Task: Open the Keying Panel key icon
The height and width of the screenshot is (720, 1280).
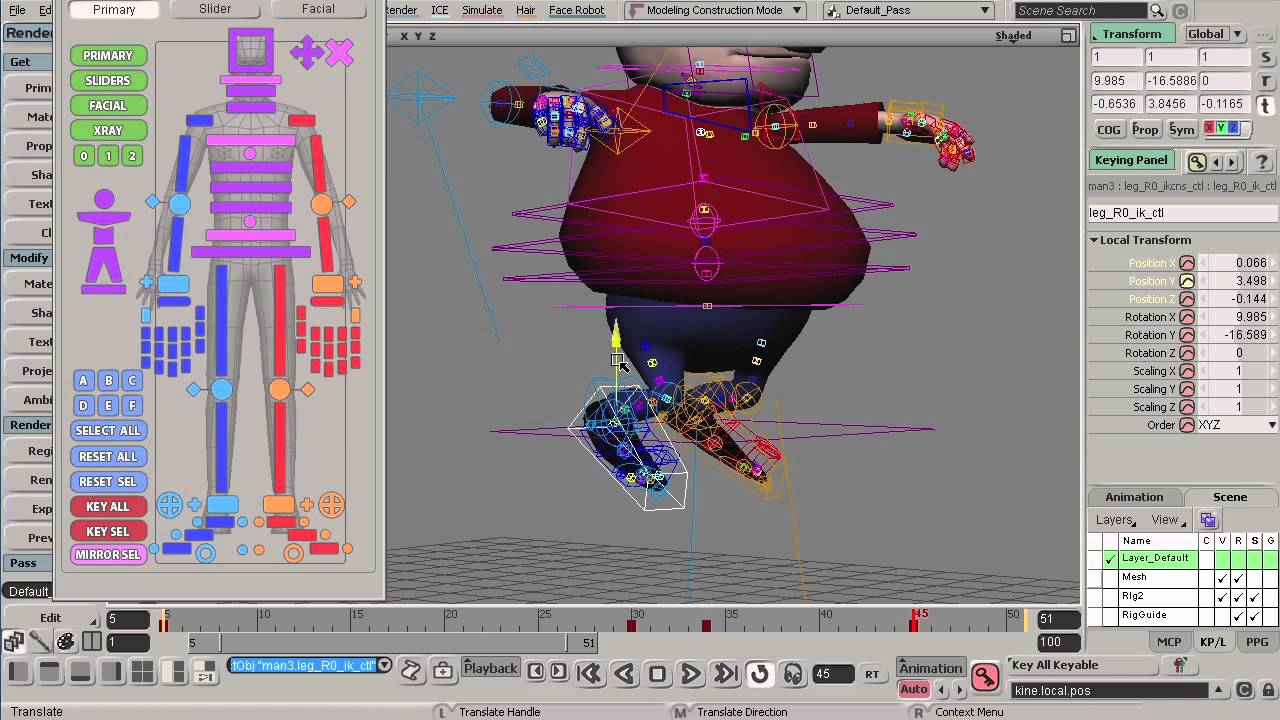Action: pyautogui.click(x=1196, y=161)
